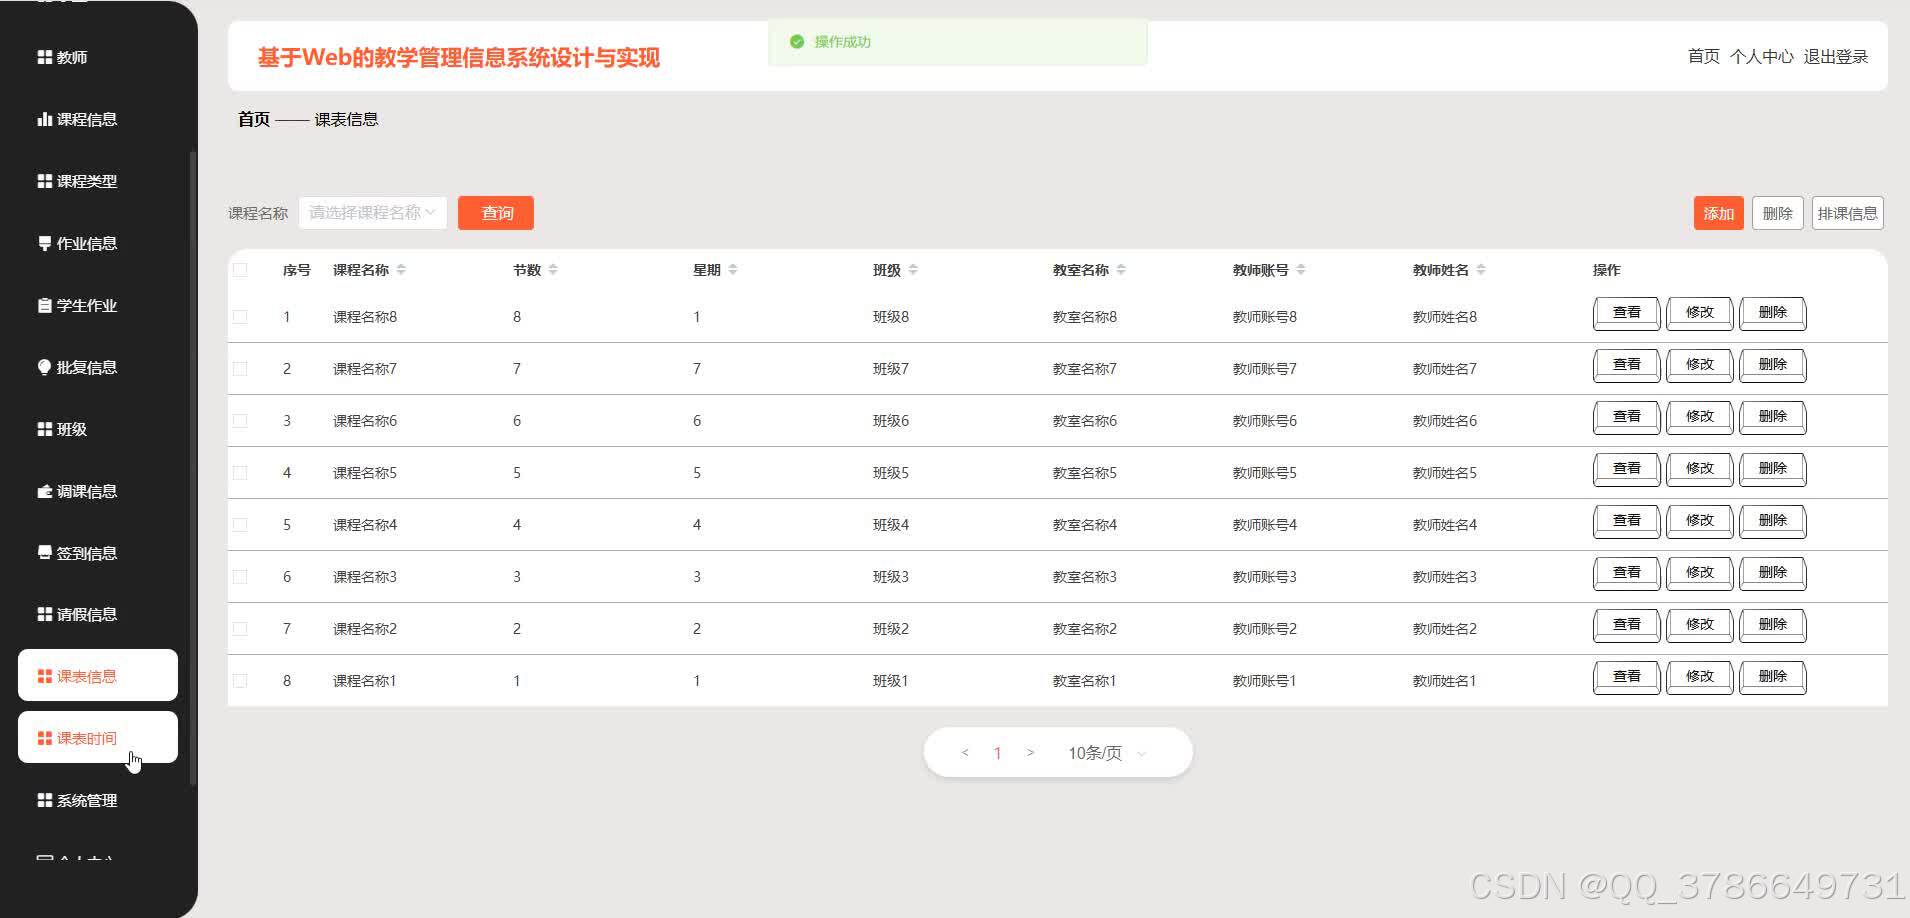Check the row for 课程名称3

click(x=240, y=577)
